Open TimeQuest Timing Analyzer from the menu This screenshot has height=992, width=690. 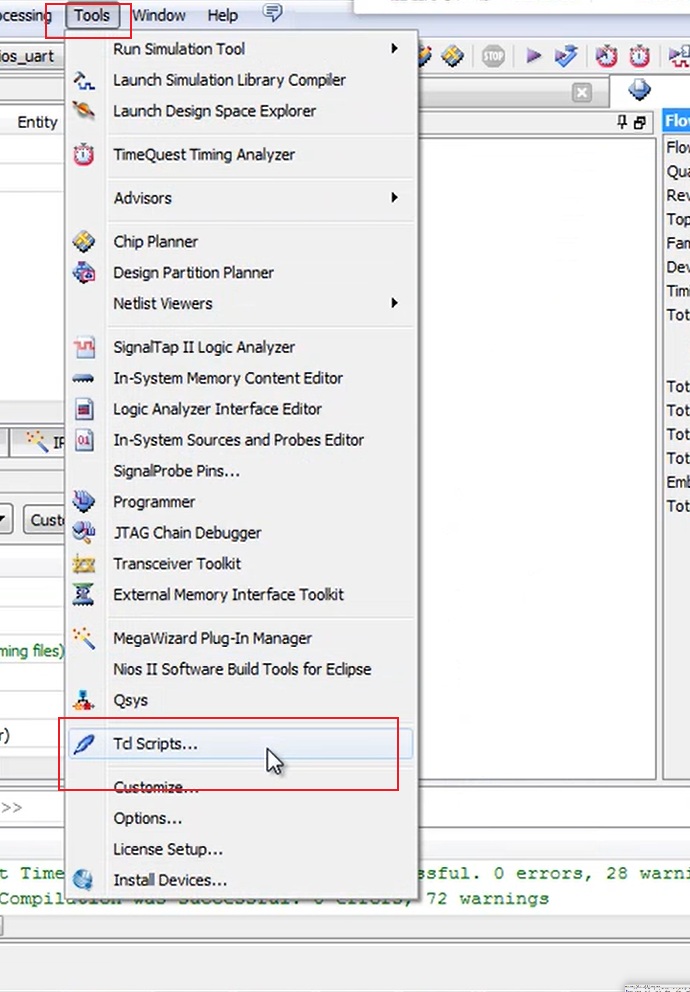tap(241, 155)
